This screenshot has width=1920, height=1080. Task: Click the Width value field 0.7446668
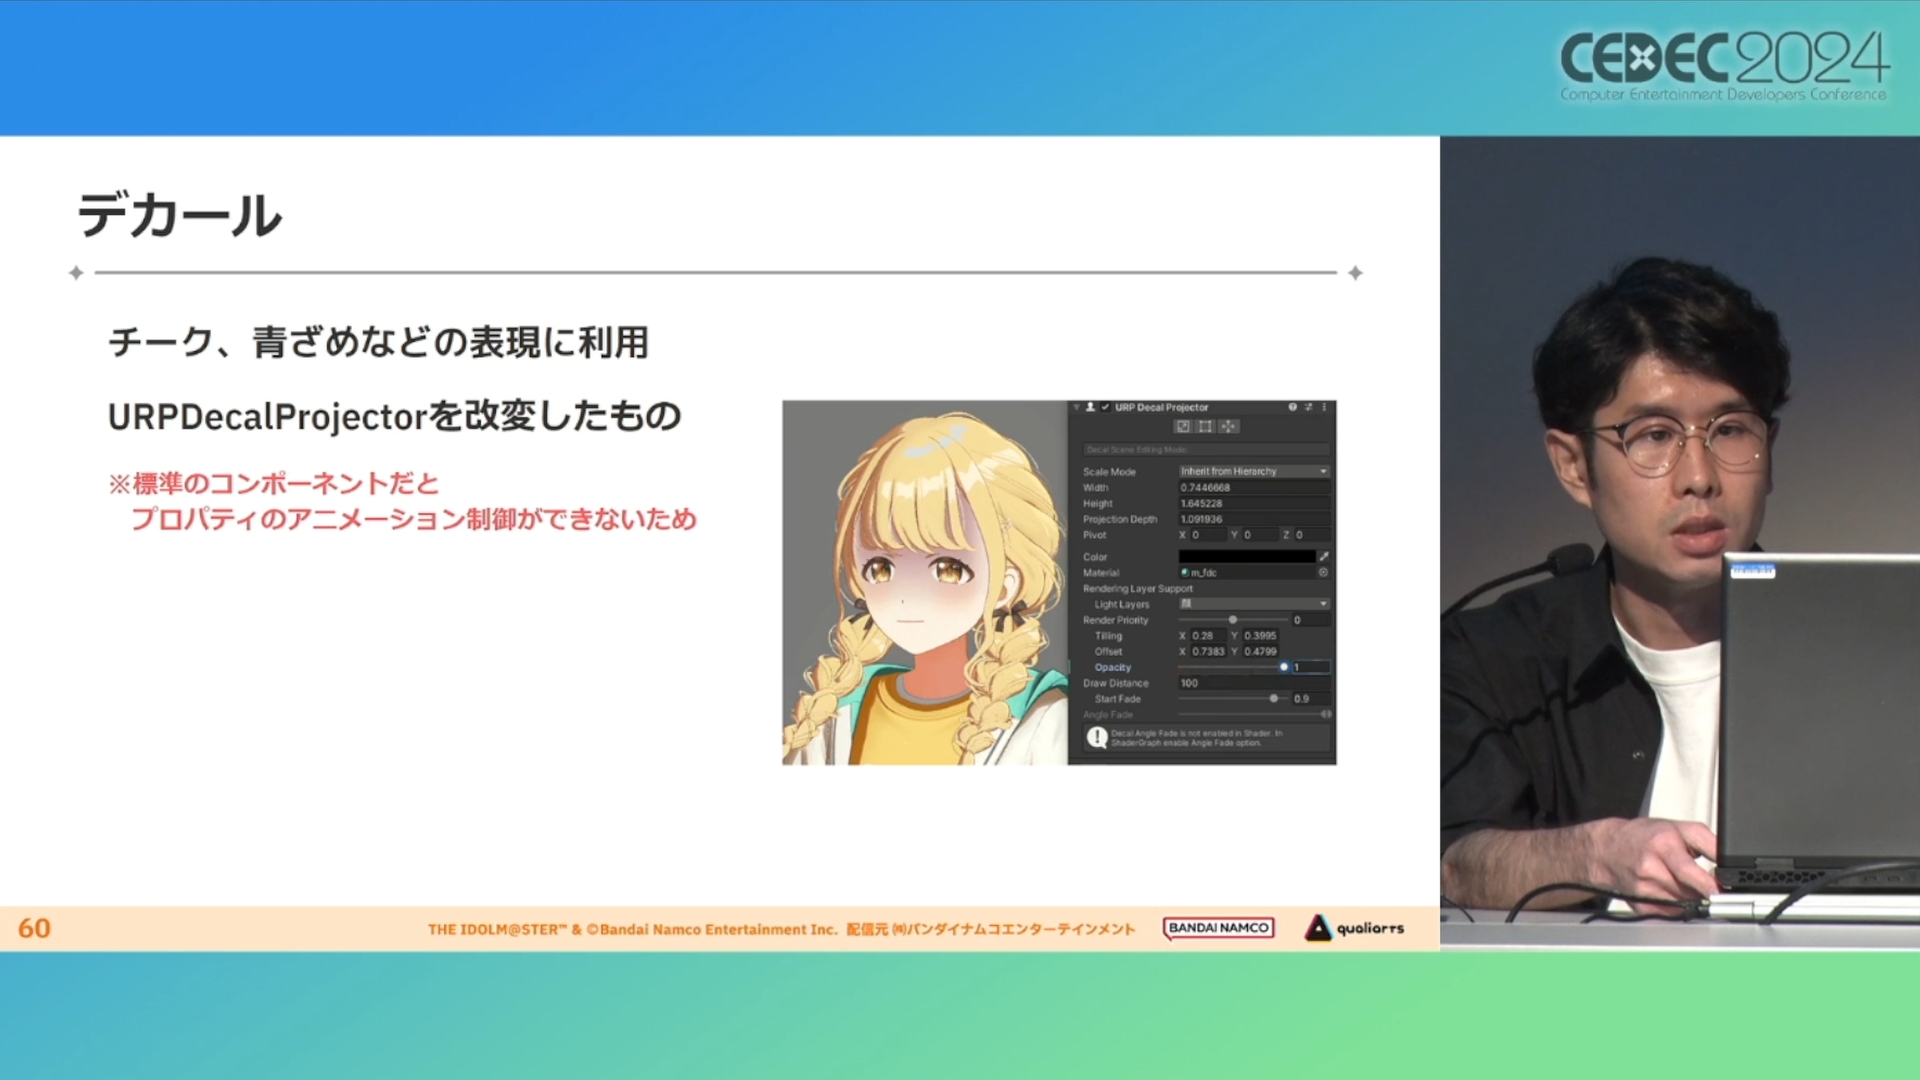click(1254, 488)
